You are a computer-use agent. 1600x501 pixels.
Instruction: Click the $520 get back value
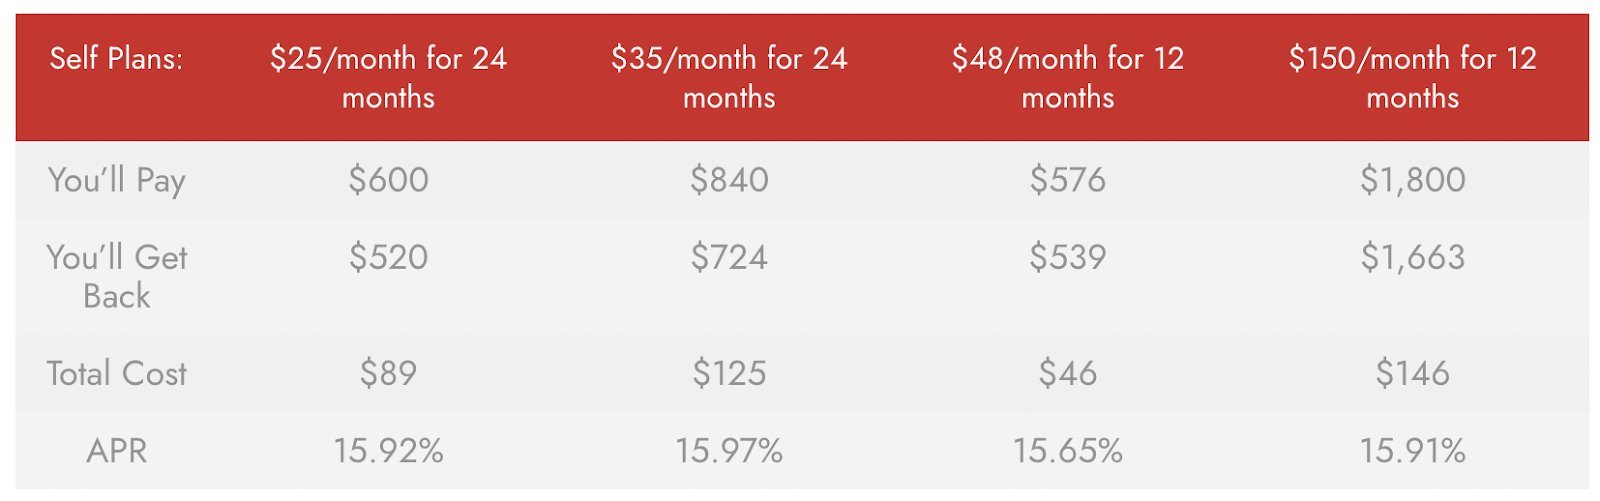pos(388,257)
